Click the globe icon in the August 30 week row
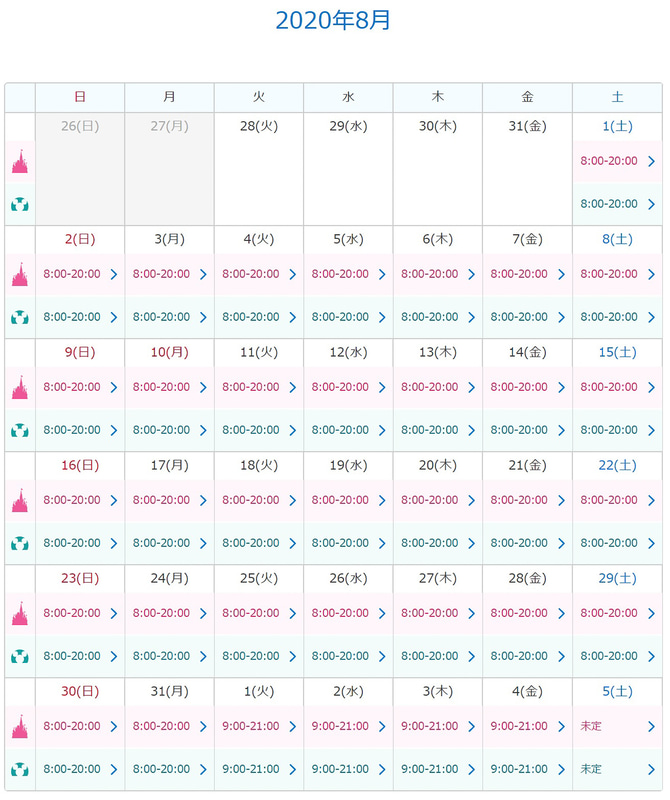670x800 pixels. click(20, 769)
